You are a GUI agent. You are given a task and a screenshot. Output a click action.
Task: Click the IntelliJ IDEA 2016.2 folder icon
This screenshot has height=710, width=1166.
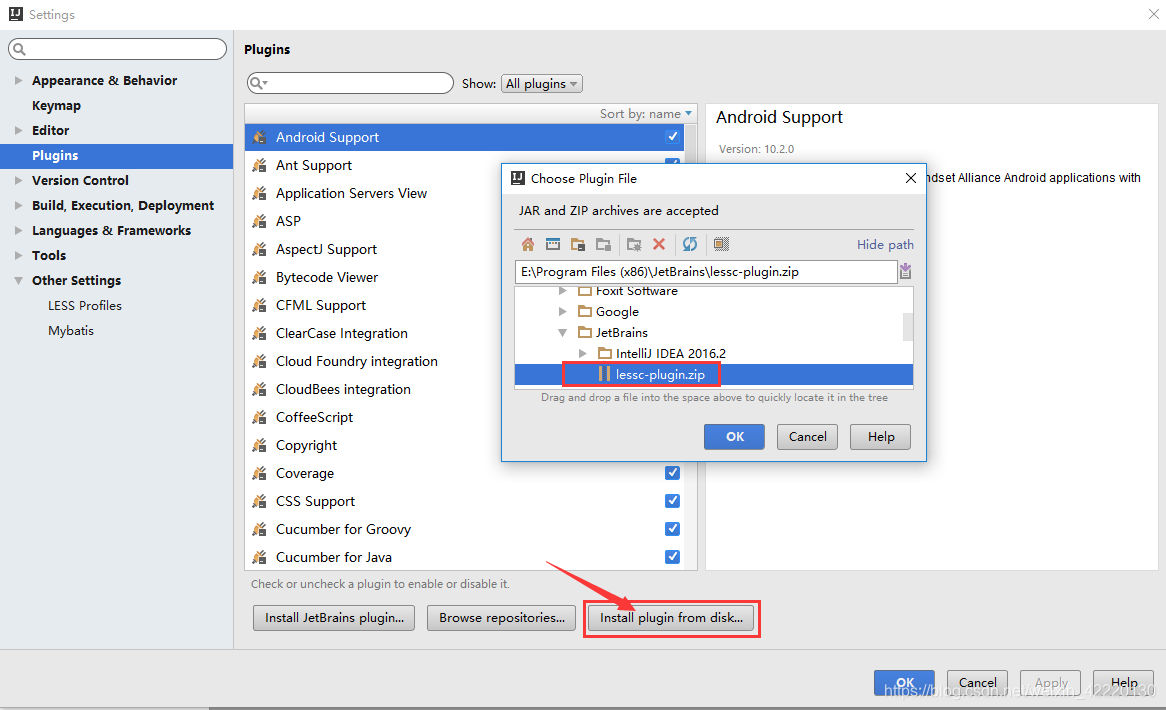(605, 353)
